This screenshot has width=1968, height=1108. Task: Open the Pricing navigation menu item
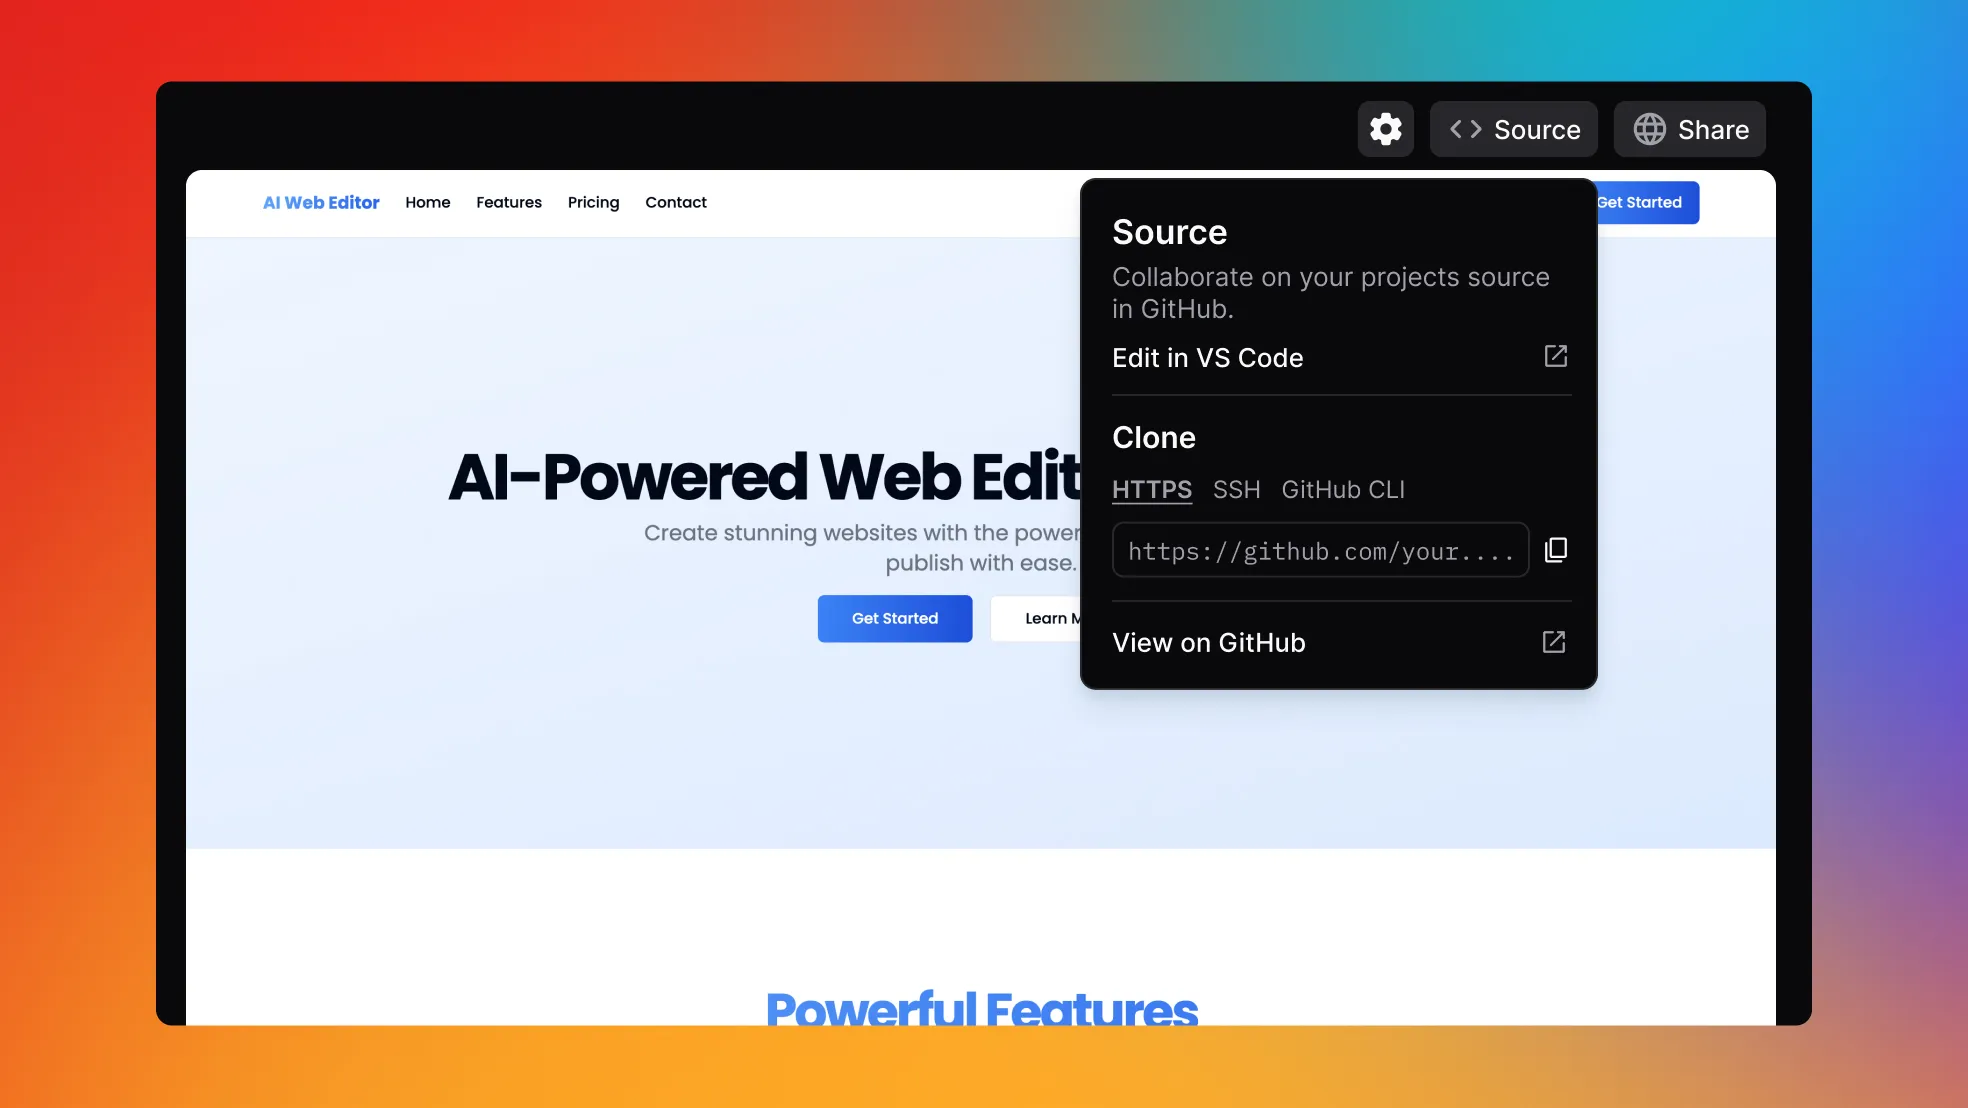pos(593,201)
